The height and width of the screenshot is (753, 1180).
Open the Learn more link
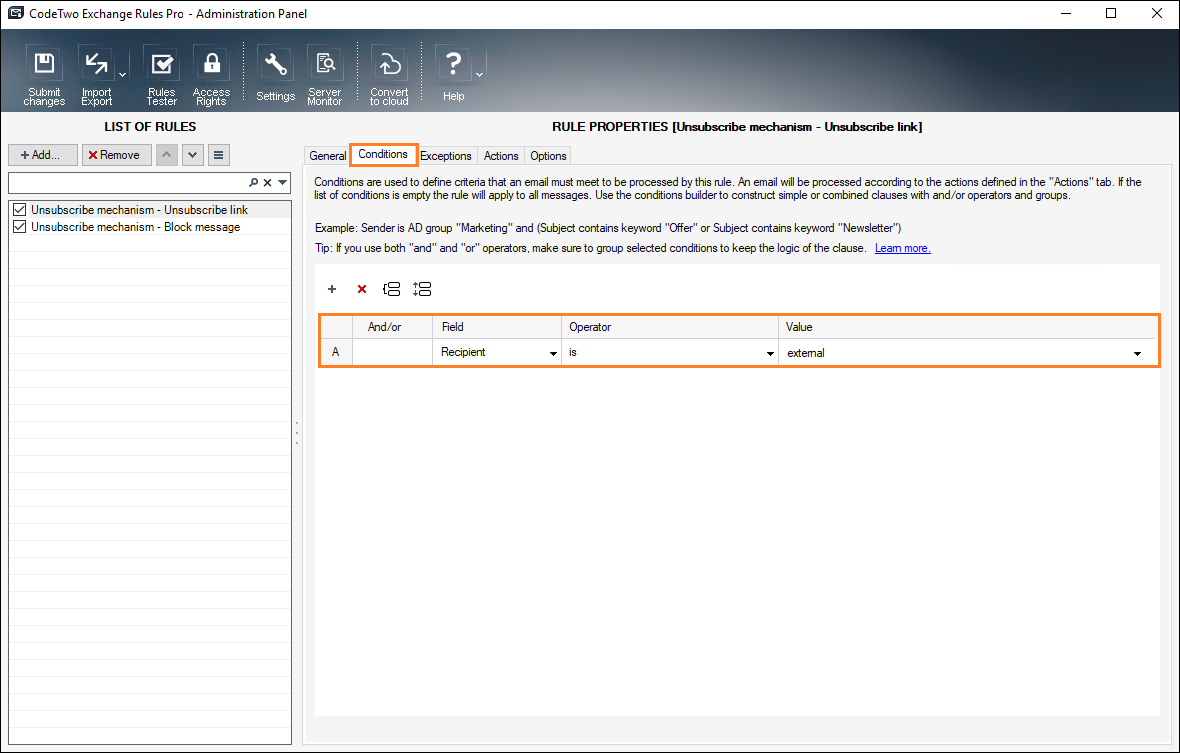pos(902,248)
